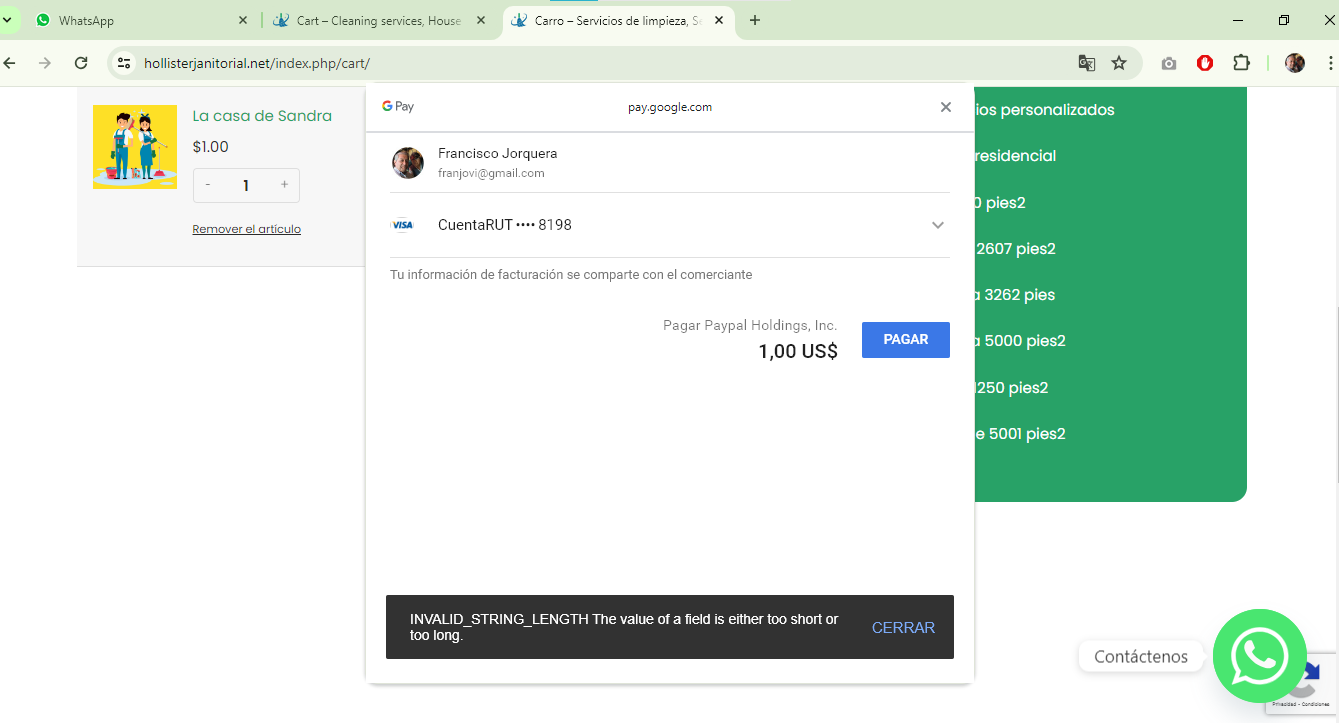The height and width of the screenshot is (723, 1339).
Task: Click the ios personalizados text
Action: coord(1045,110)
